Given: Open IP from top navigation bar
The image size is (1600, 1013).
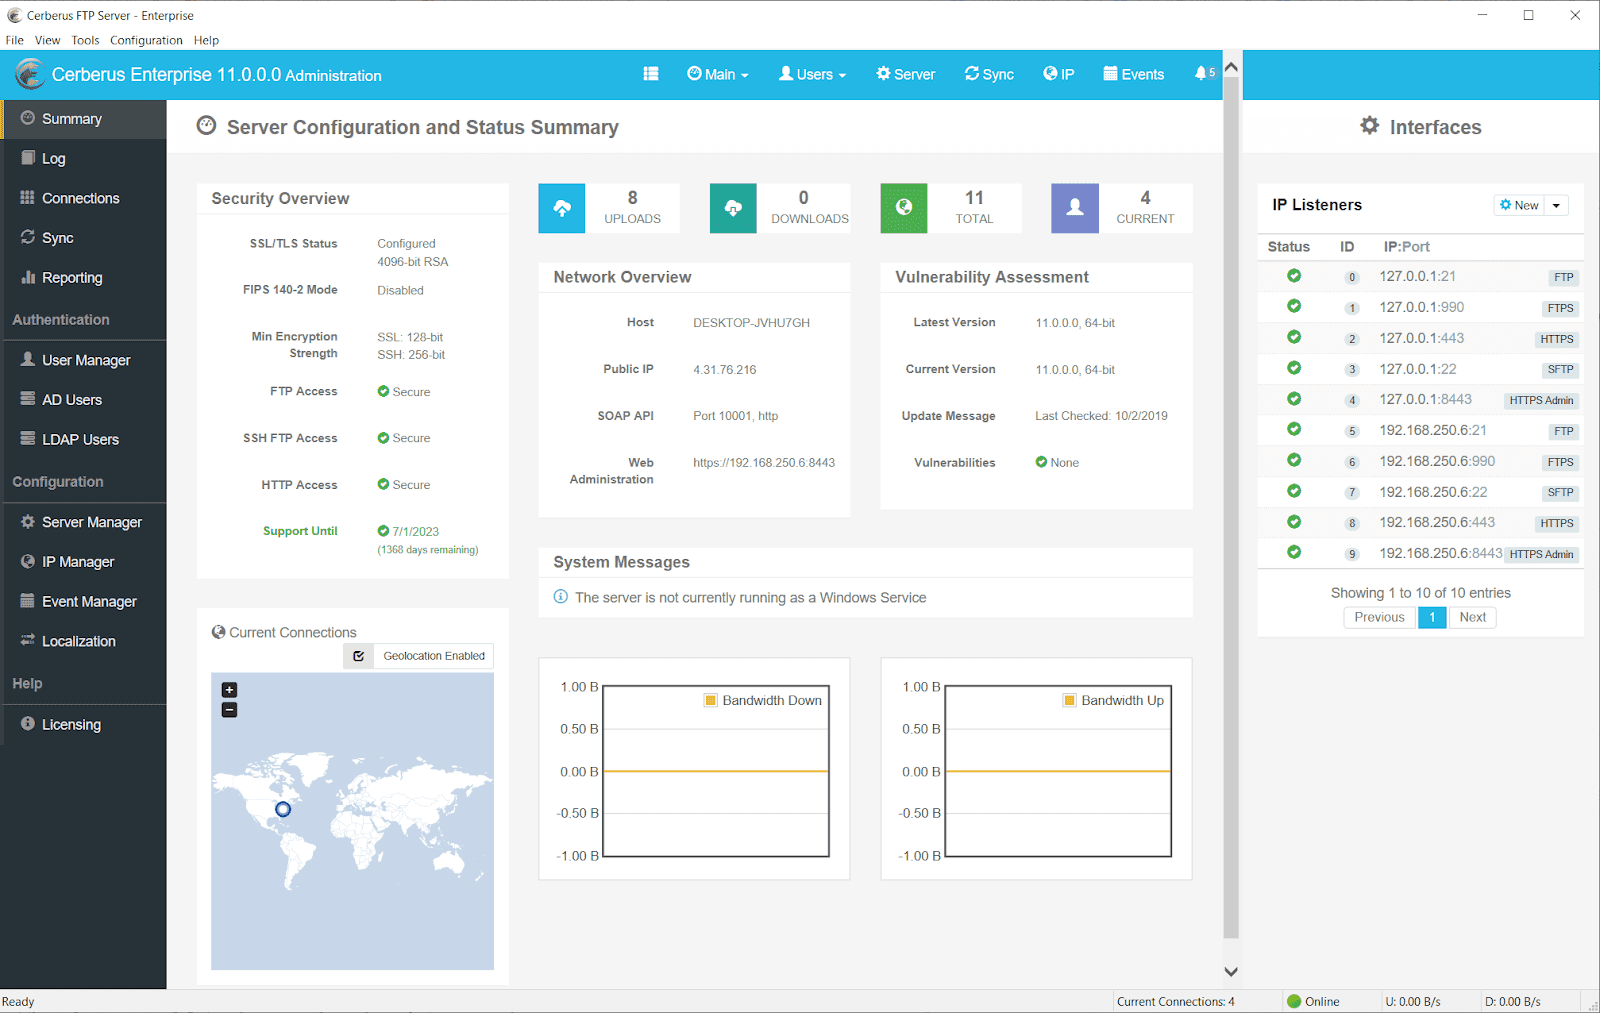Looking at the screenshot, I should pos(1058,74).
